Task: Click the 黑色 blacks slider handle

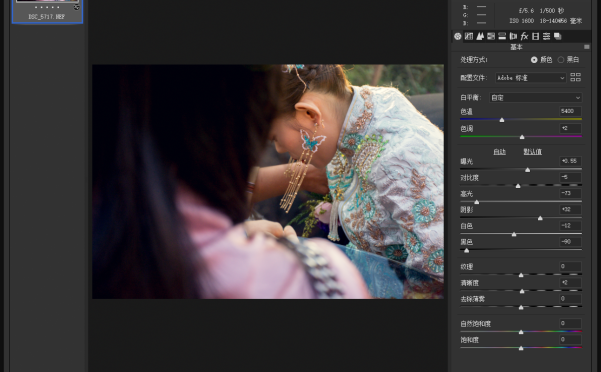Action: click(466, 251)
